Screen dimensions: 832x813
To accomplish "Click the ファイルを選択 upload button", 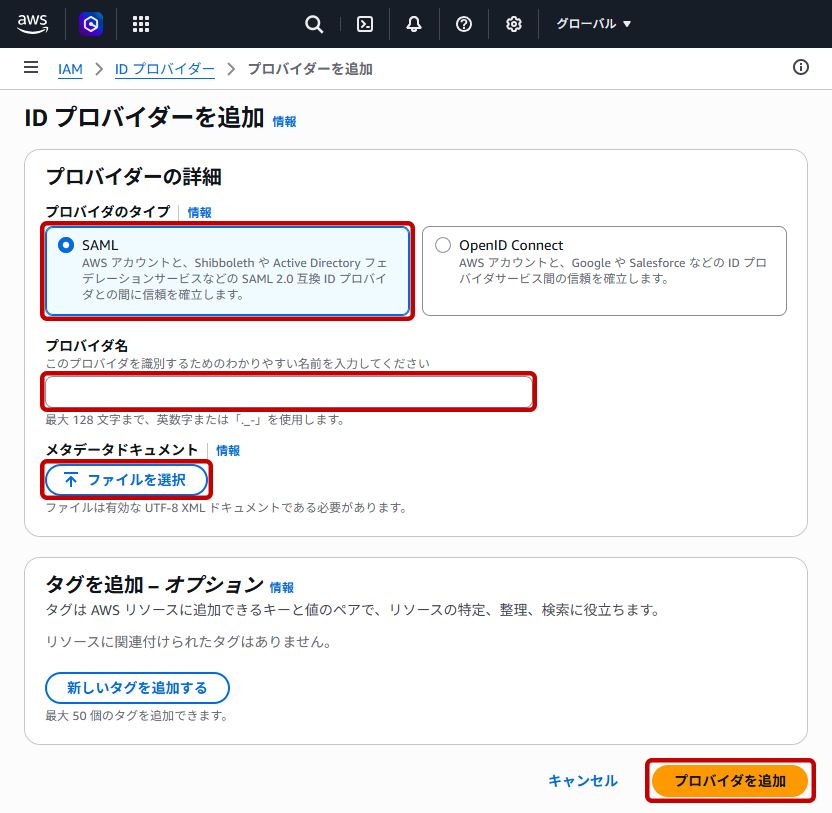I will pyautogui.click(x=126, y=480).
